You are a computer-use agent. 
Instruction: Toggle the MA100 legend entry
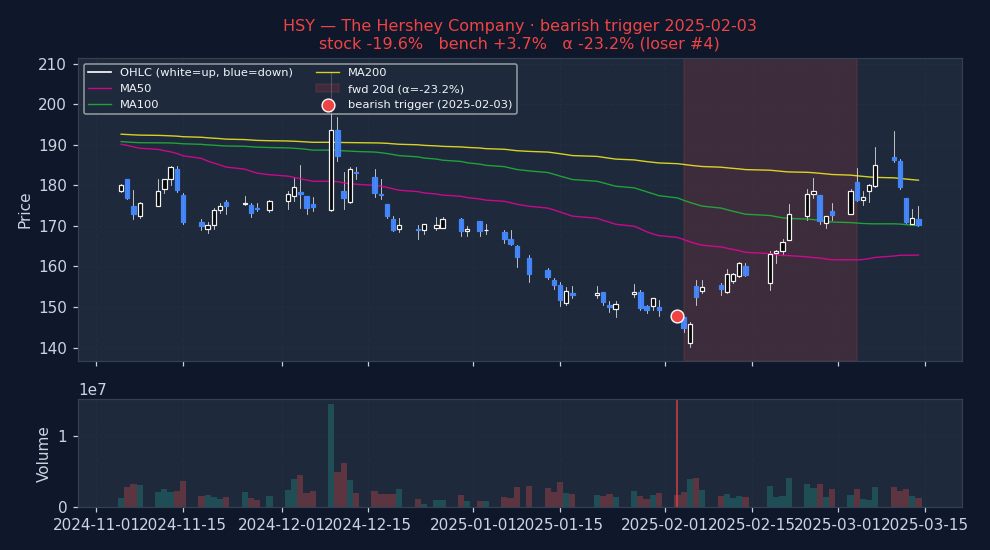[x=139, y=104]
